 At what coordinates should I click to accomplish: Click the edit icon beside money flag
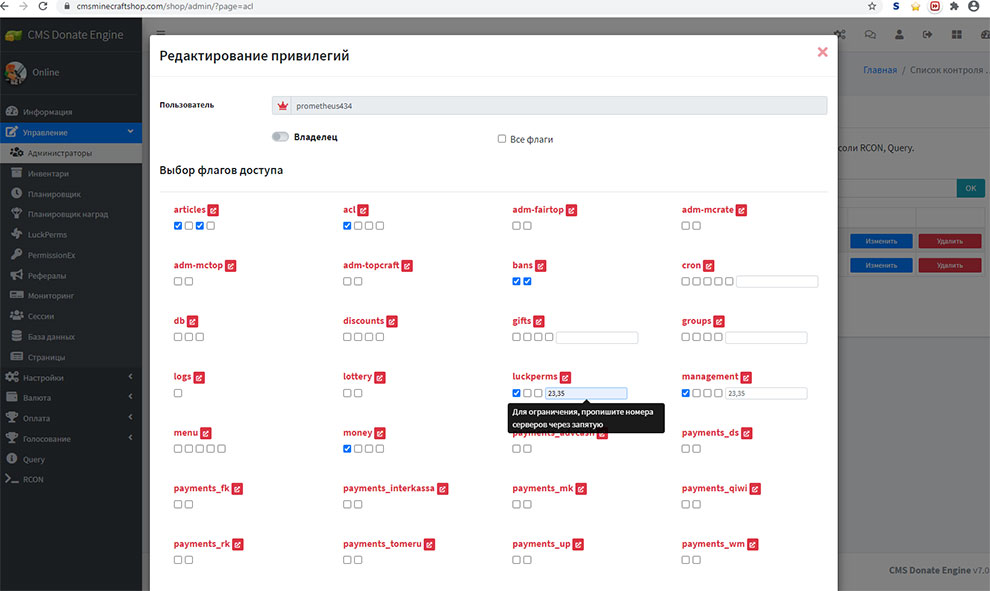click(380, 433)
